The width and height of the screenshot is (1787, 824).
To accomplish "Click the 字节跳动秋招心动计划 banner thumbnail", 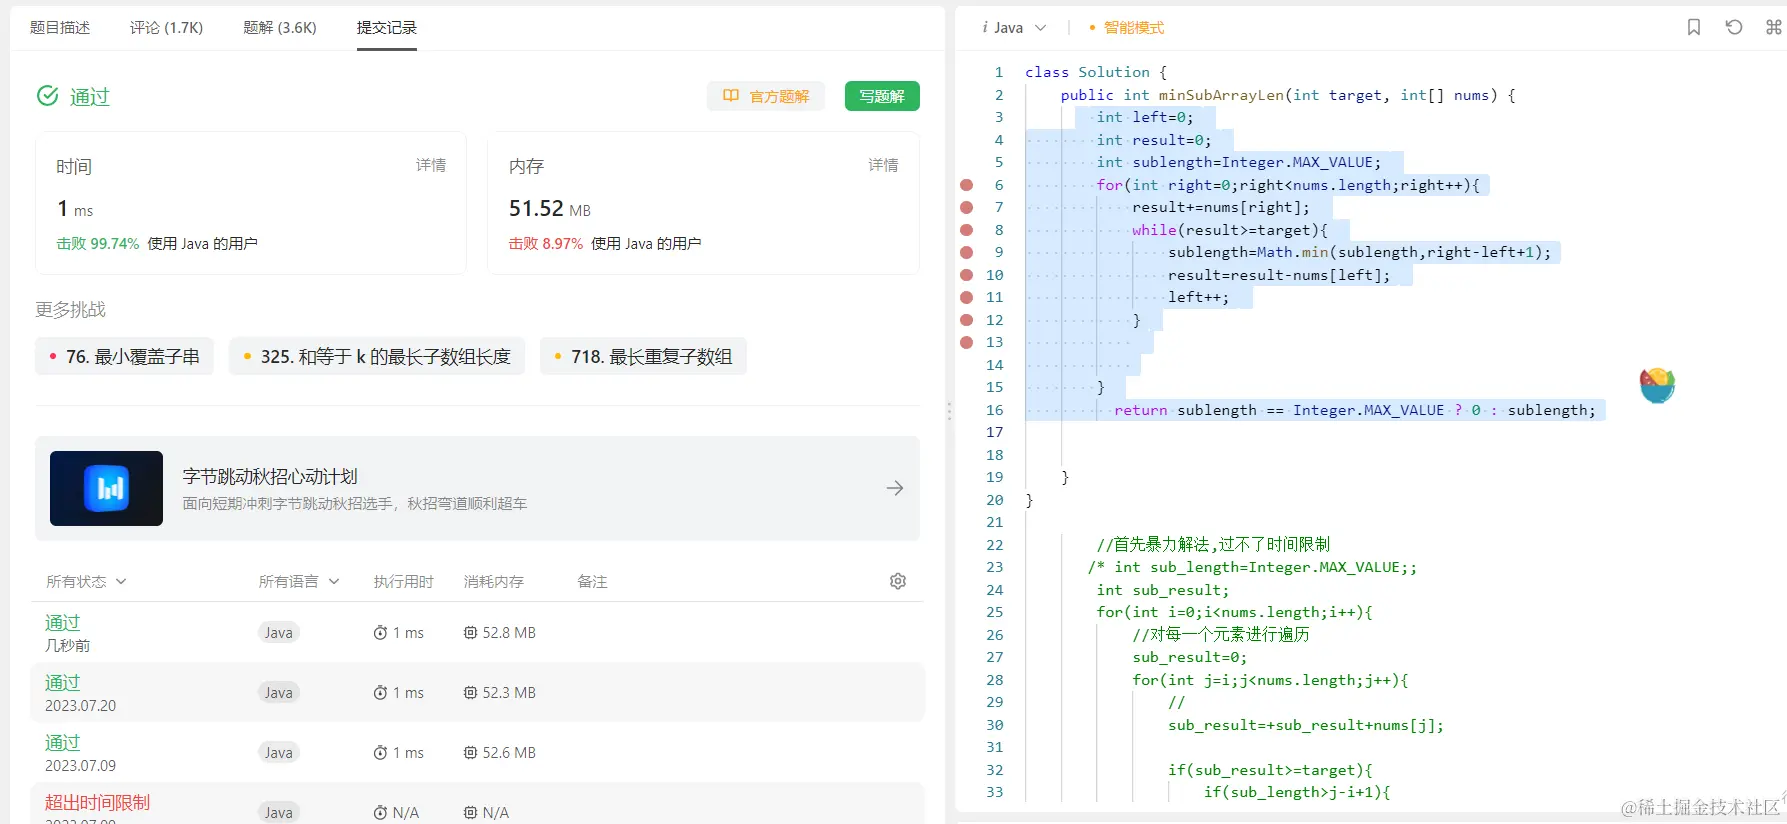I will pyautogui.click(x=106, y=488).
